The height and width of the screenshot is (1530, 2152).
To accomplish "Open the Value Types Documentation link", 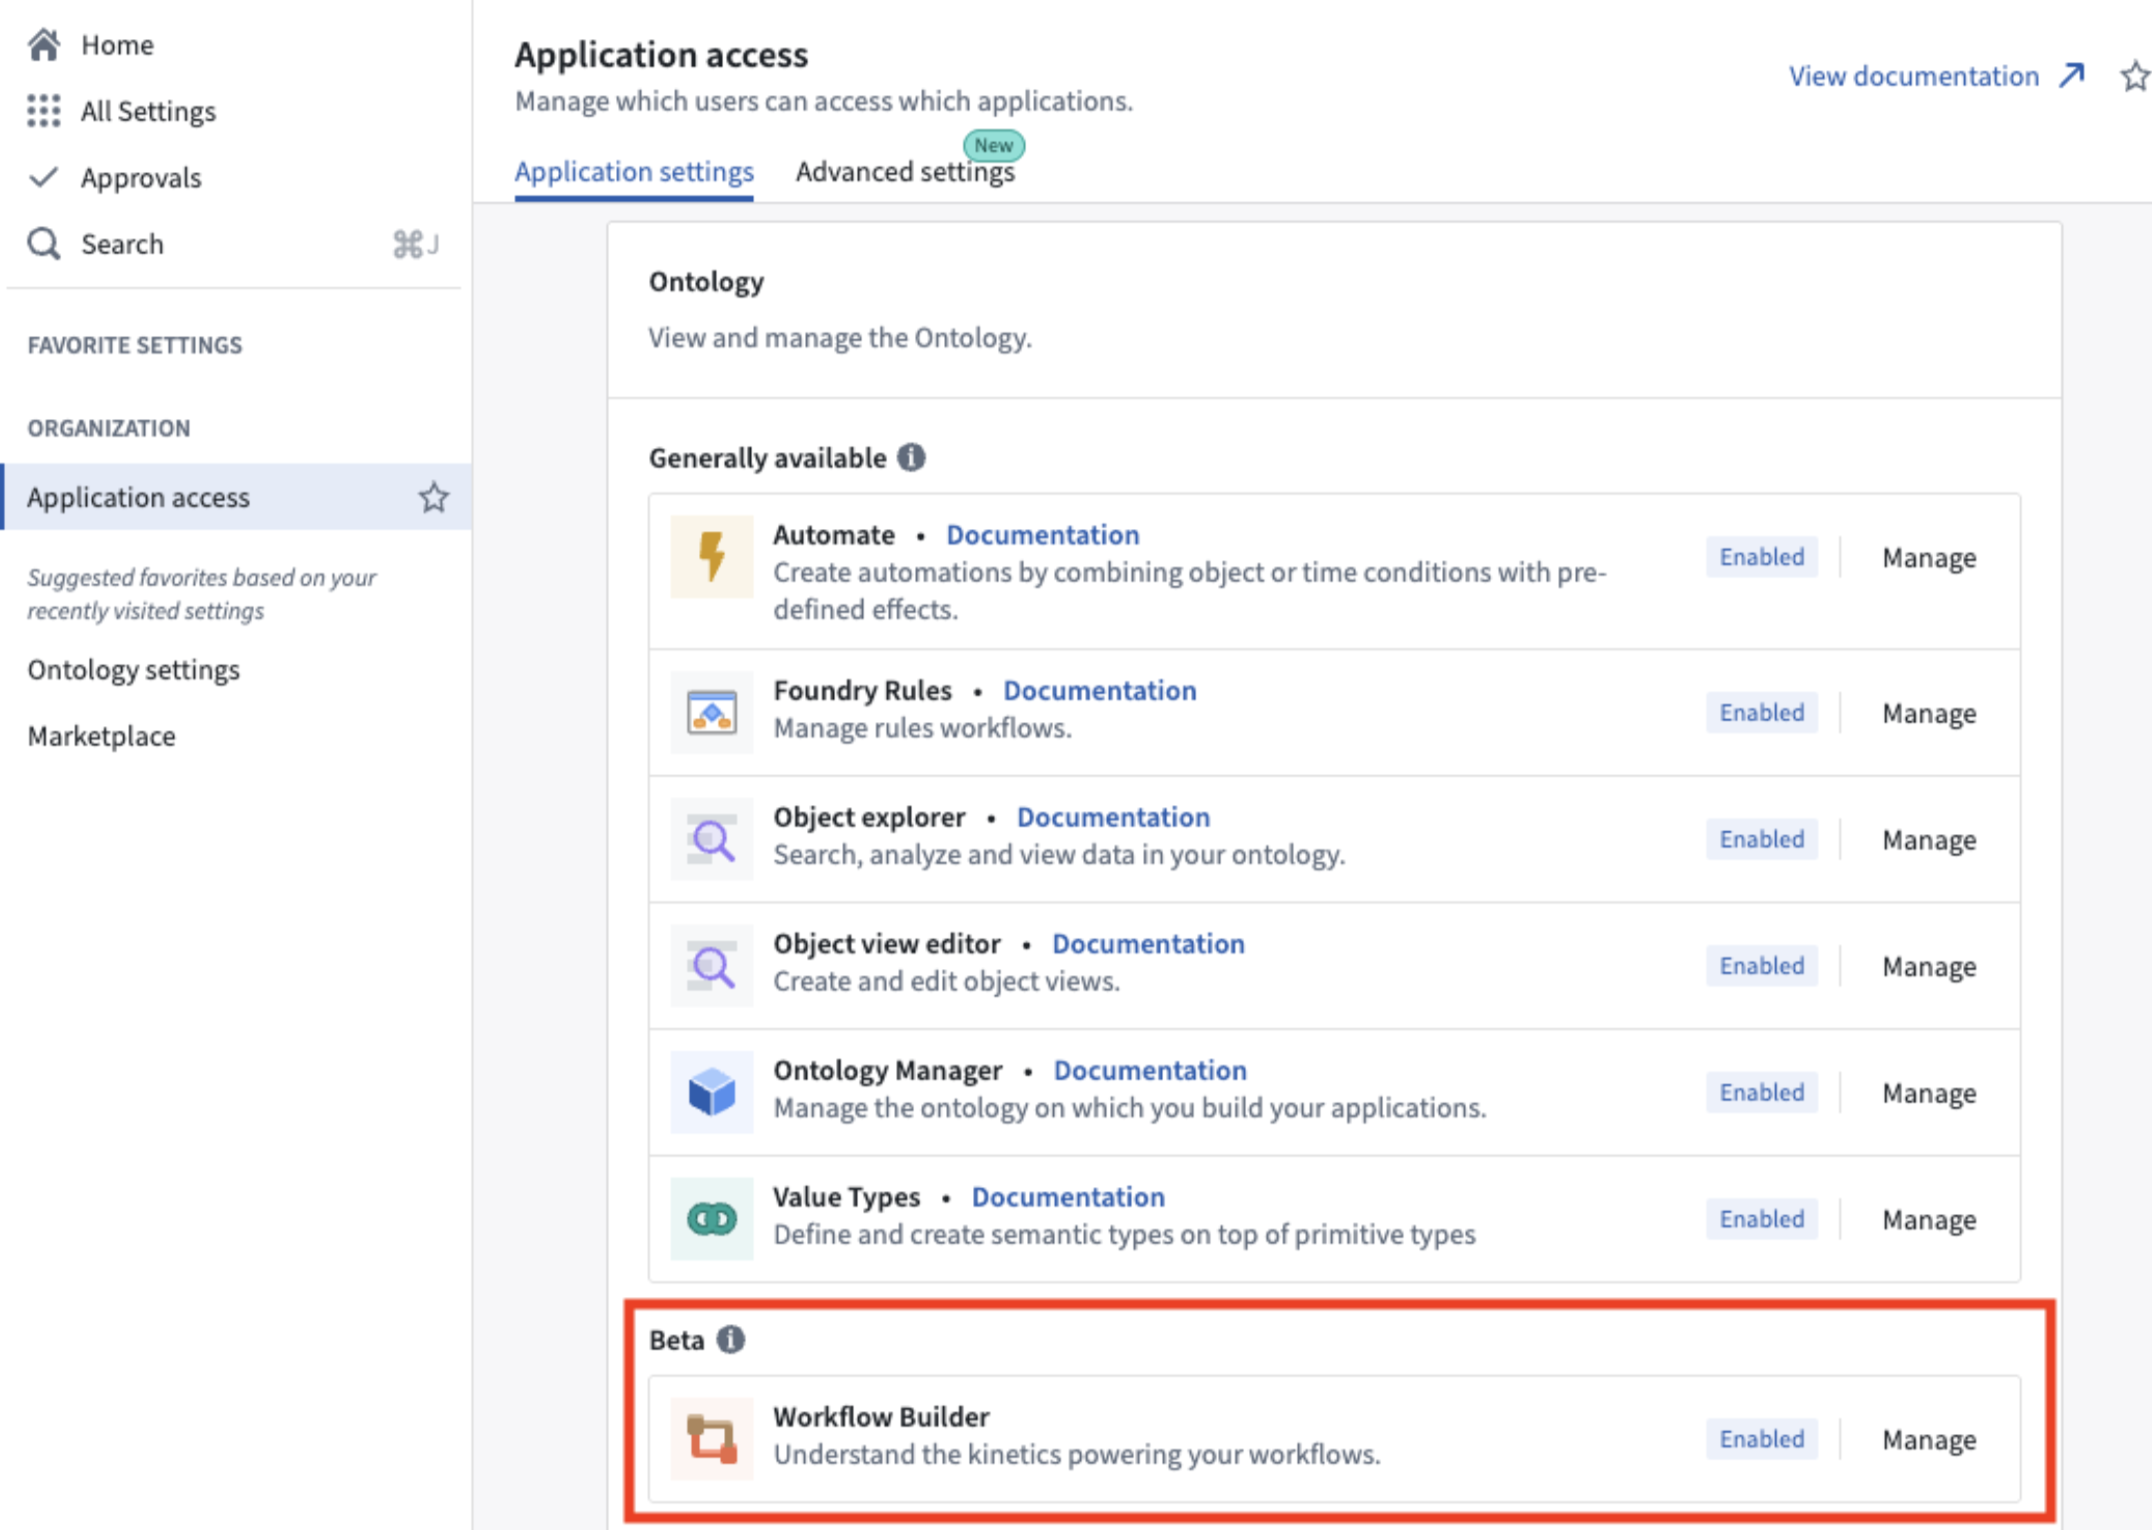I will point(1068,1197).
